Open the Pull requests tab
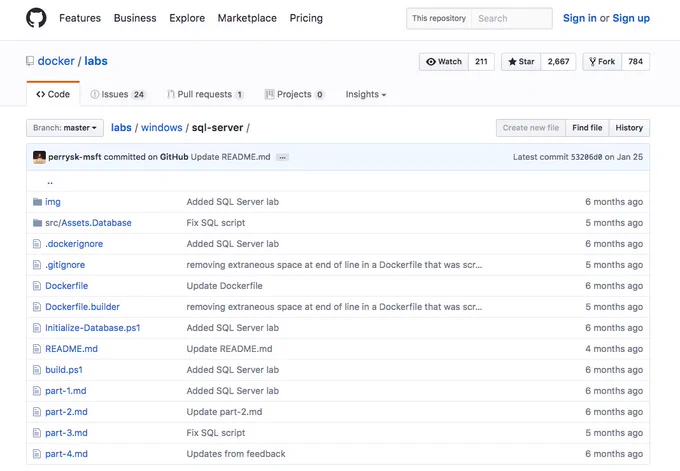680x471 pixels. (x=206, y=94)
